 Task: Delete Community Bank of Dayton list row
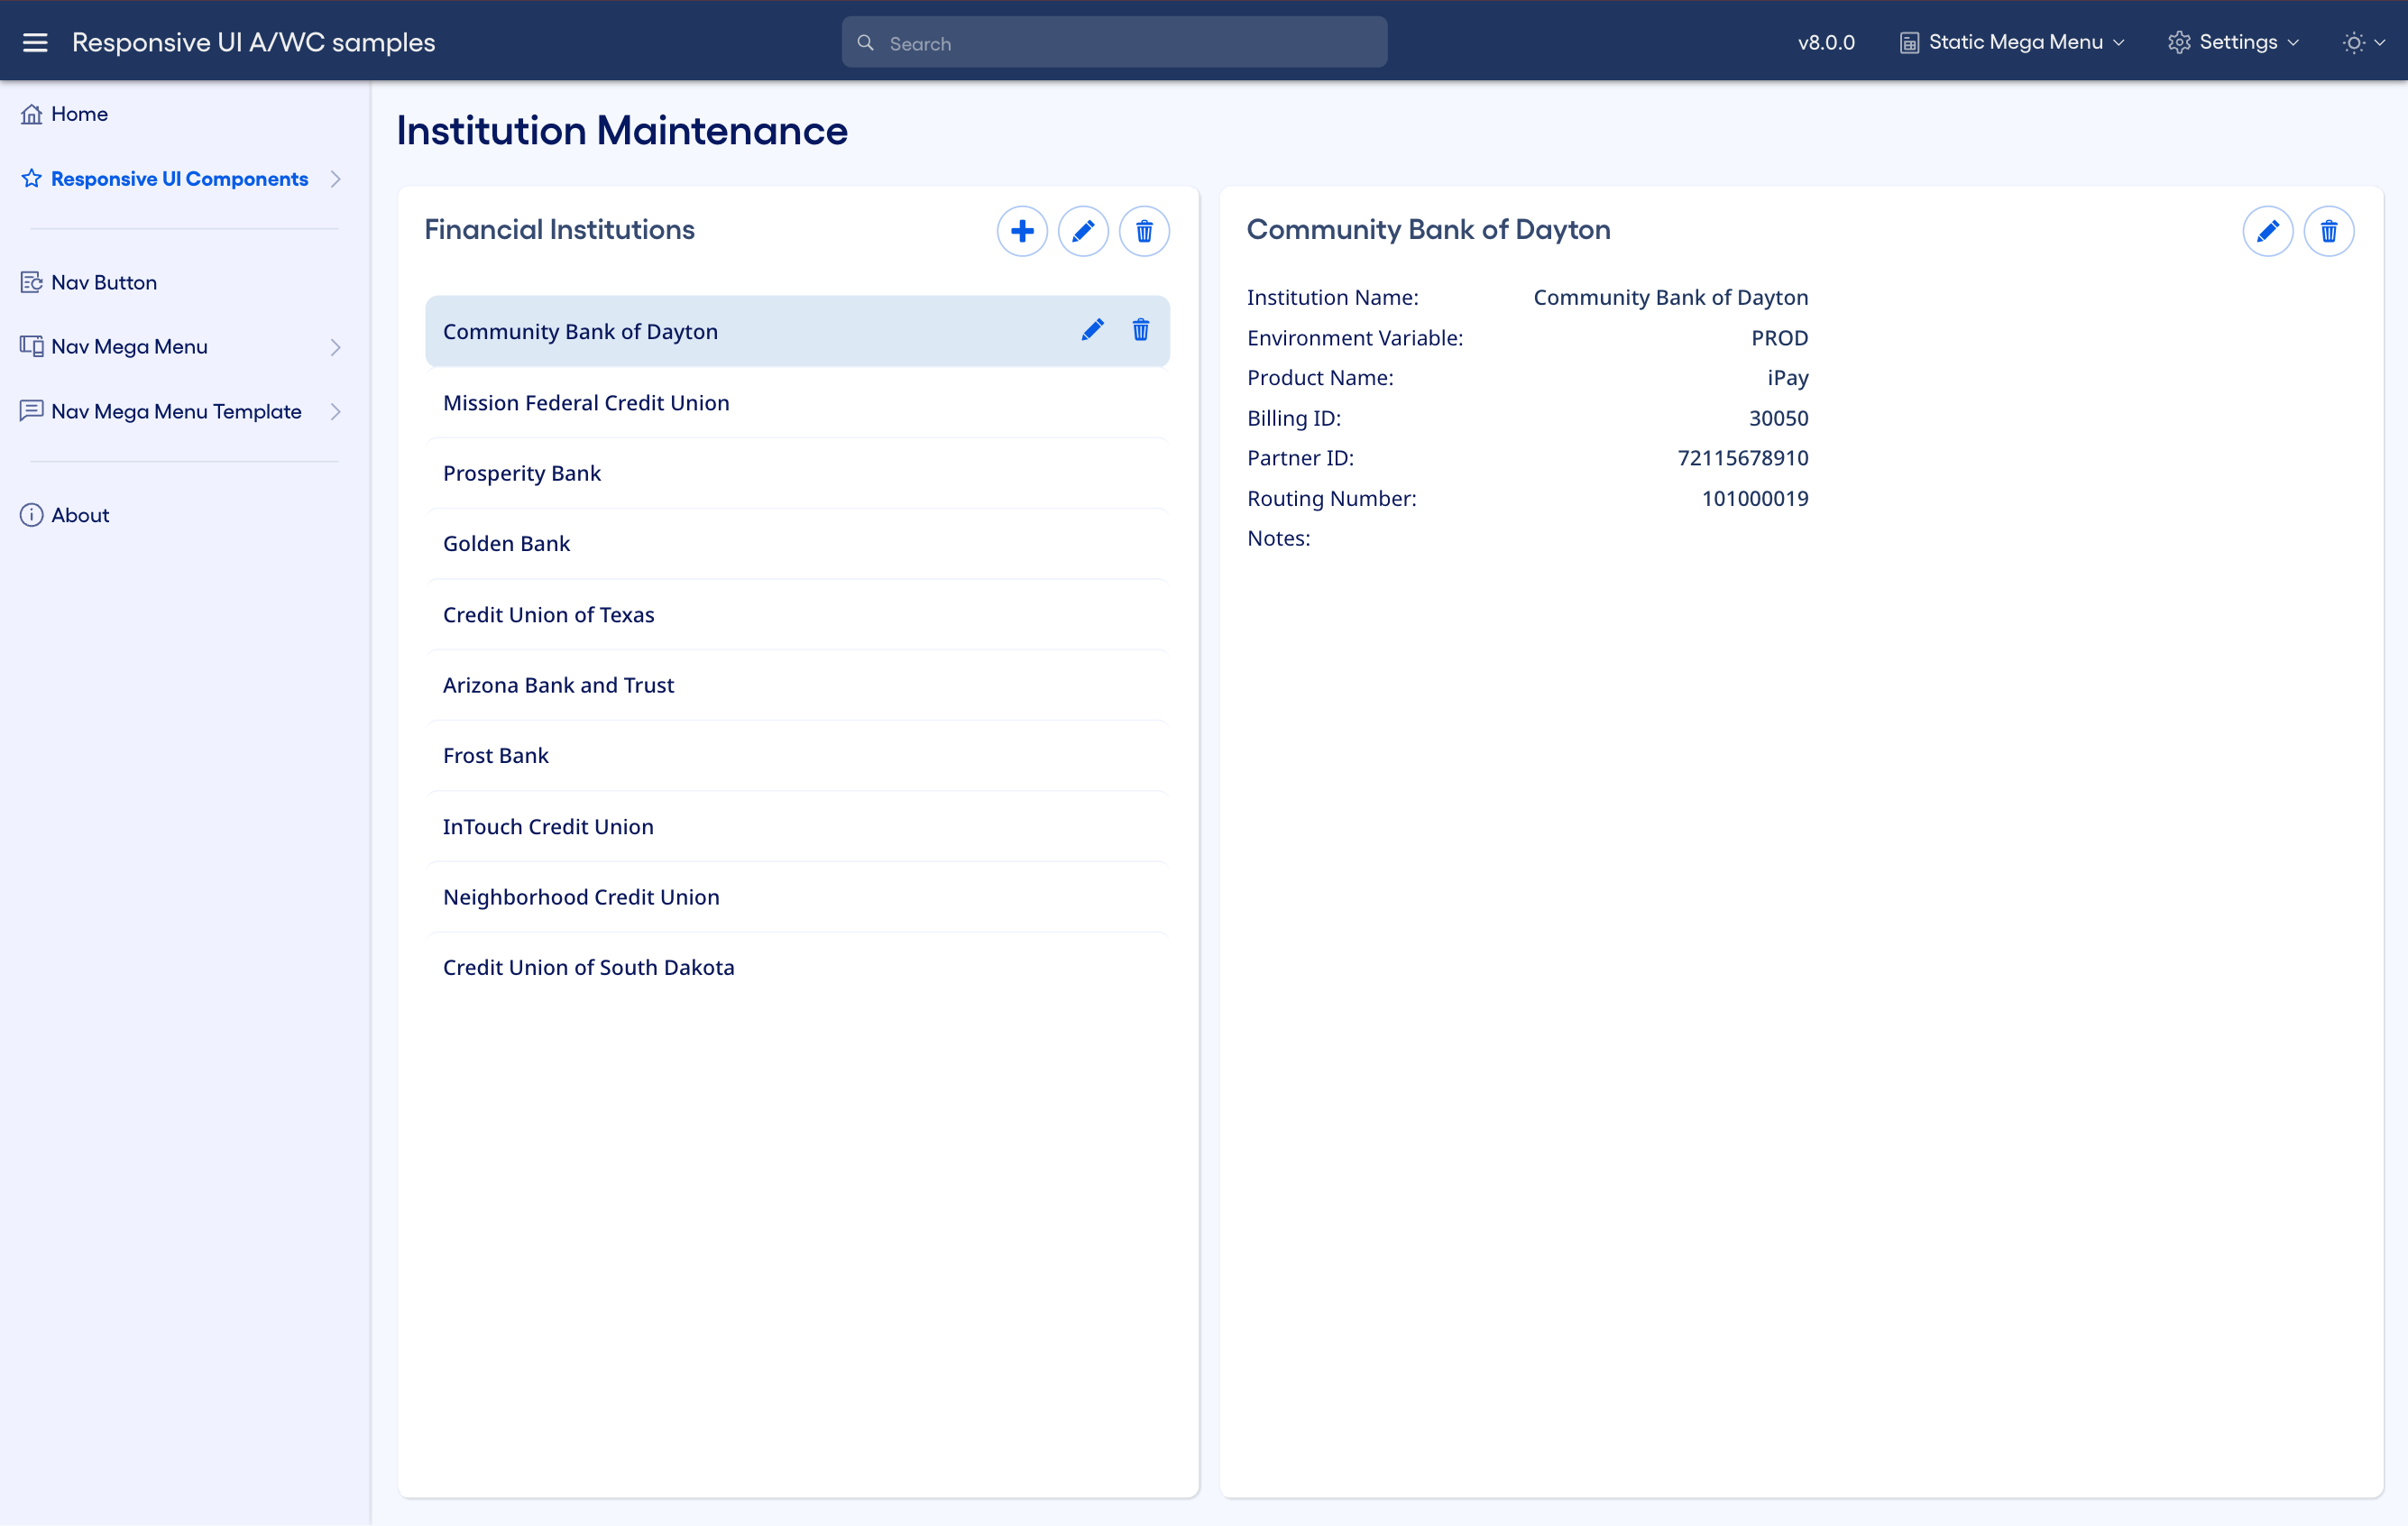click(1140, 330)
